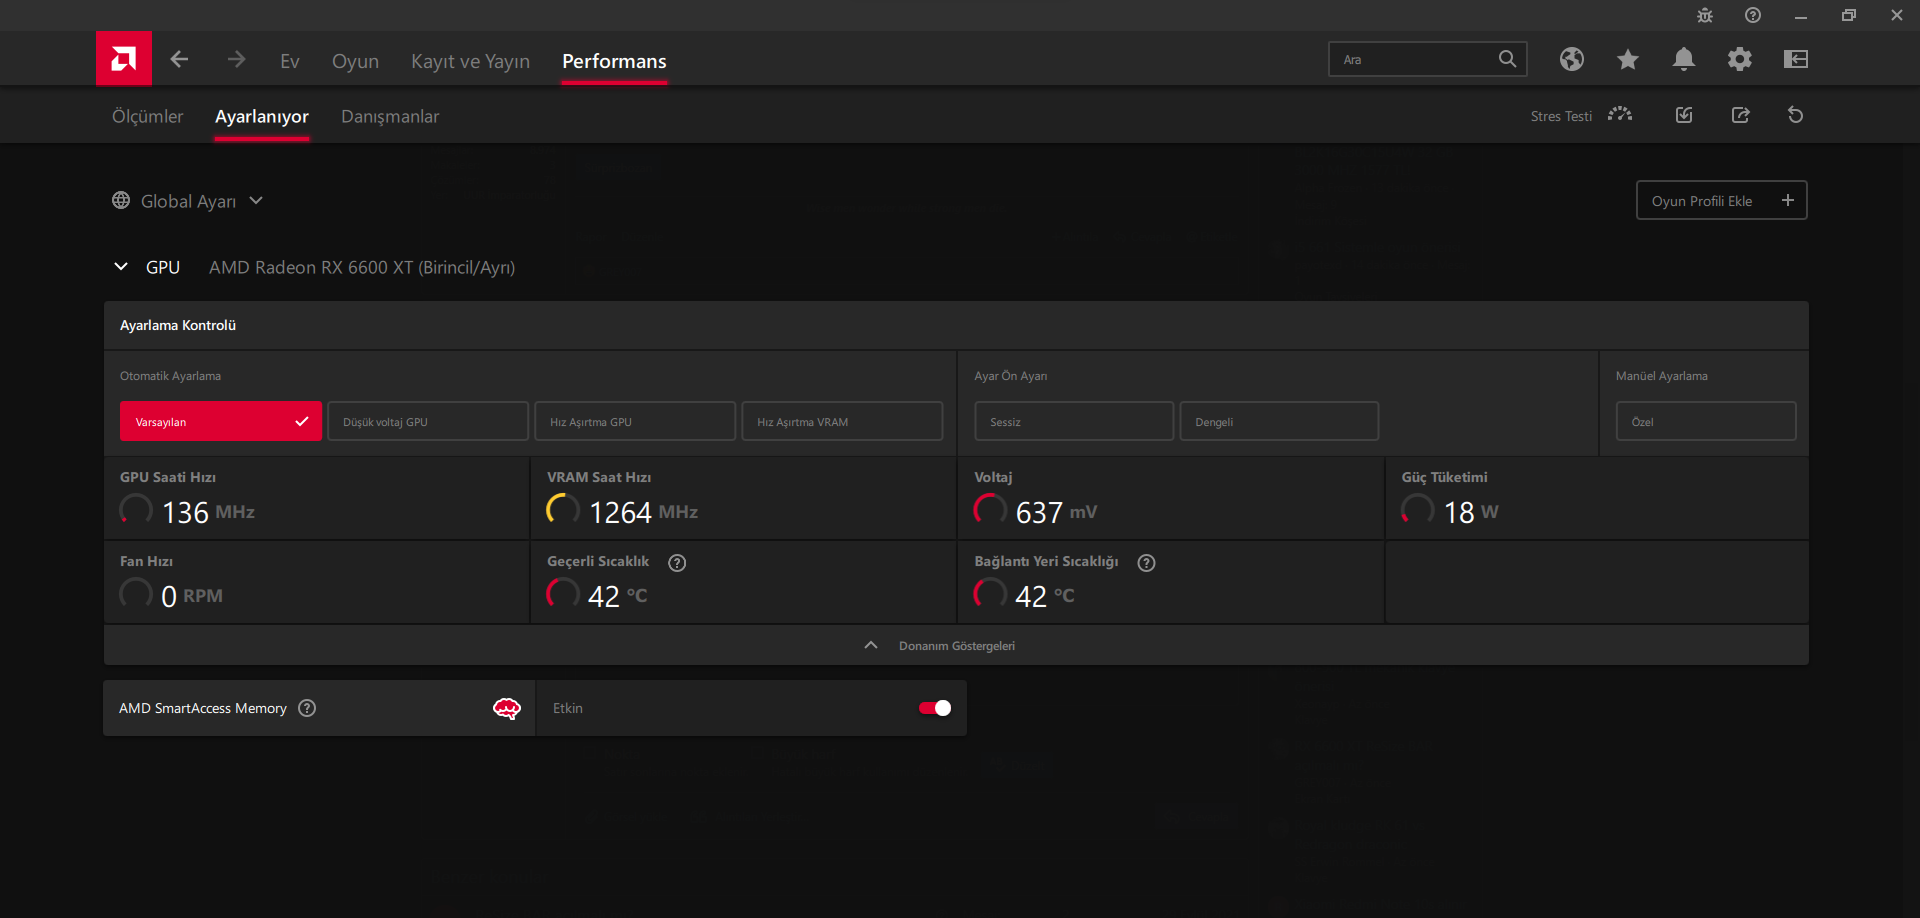Switch to the Performans tab
The height and width of the screenshot is (918, 1920).
[x=614, y=61]
